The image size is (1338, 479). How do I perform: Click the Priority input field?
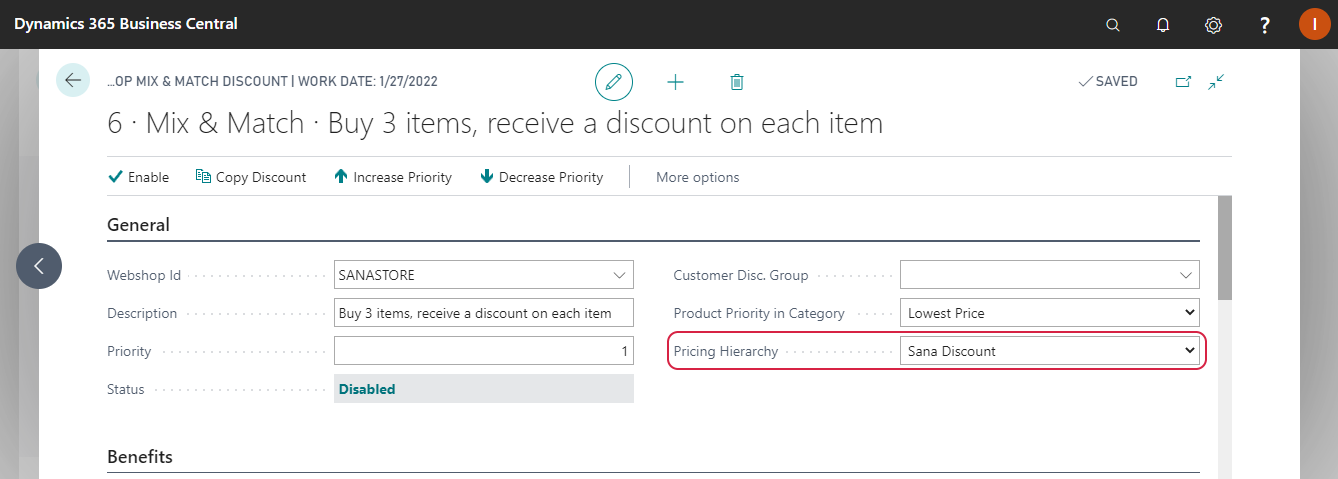tap(484, 351)
